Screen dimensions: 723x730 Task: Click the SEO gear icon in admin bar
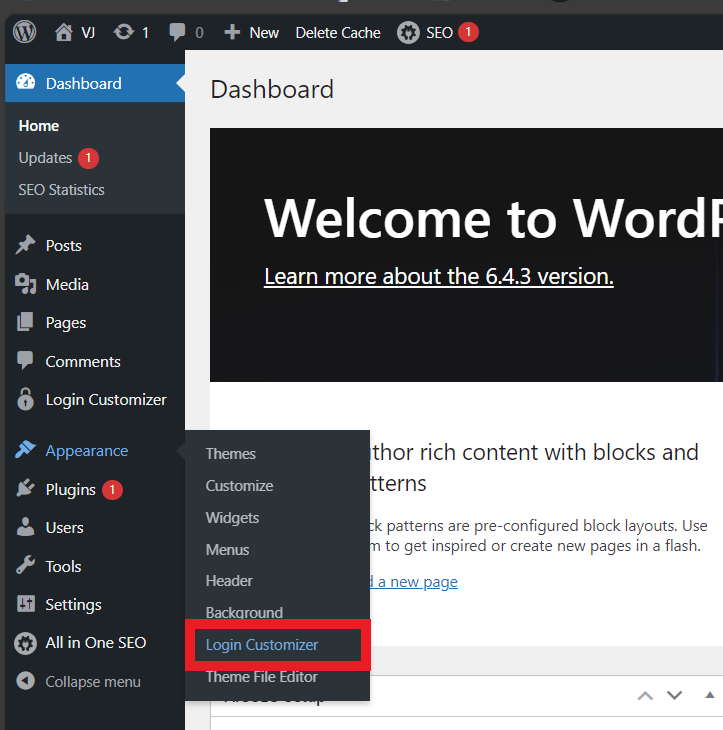[x=408, y=32]
